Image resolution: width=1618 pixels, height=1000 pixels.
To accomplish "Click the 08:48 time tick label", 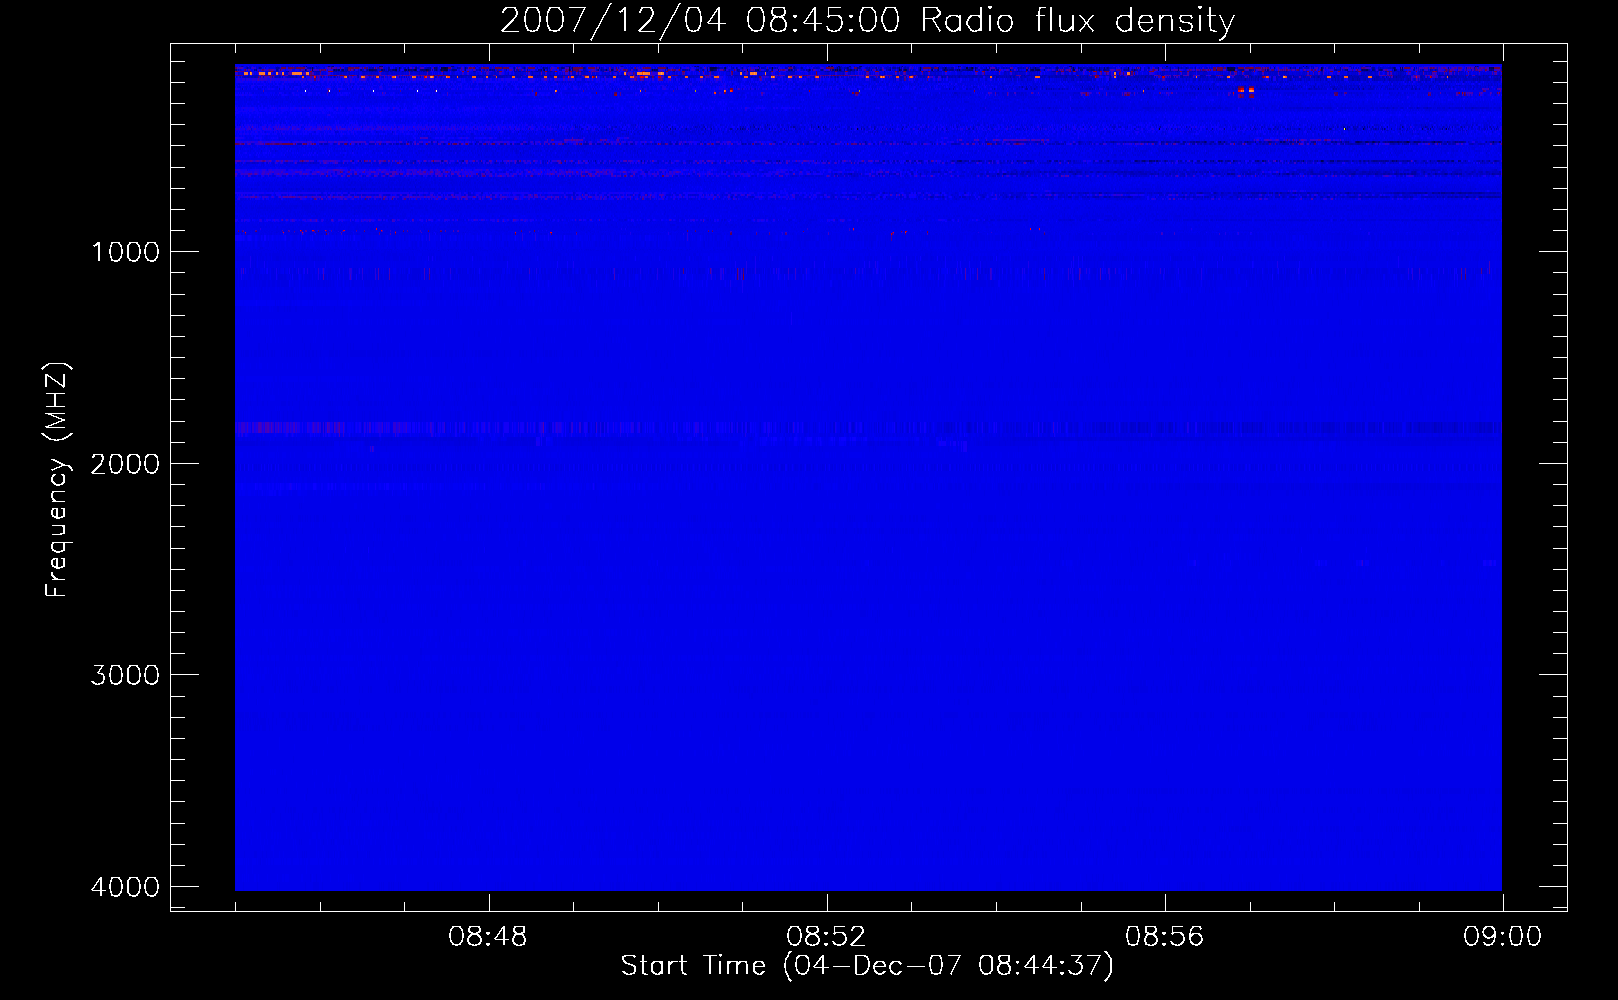I will tap(488, 937).
